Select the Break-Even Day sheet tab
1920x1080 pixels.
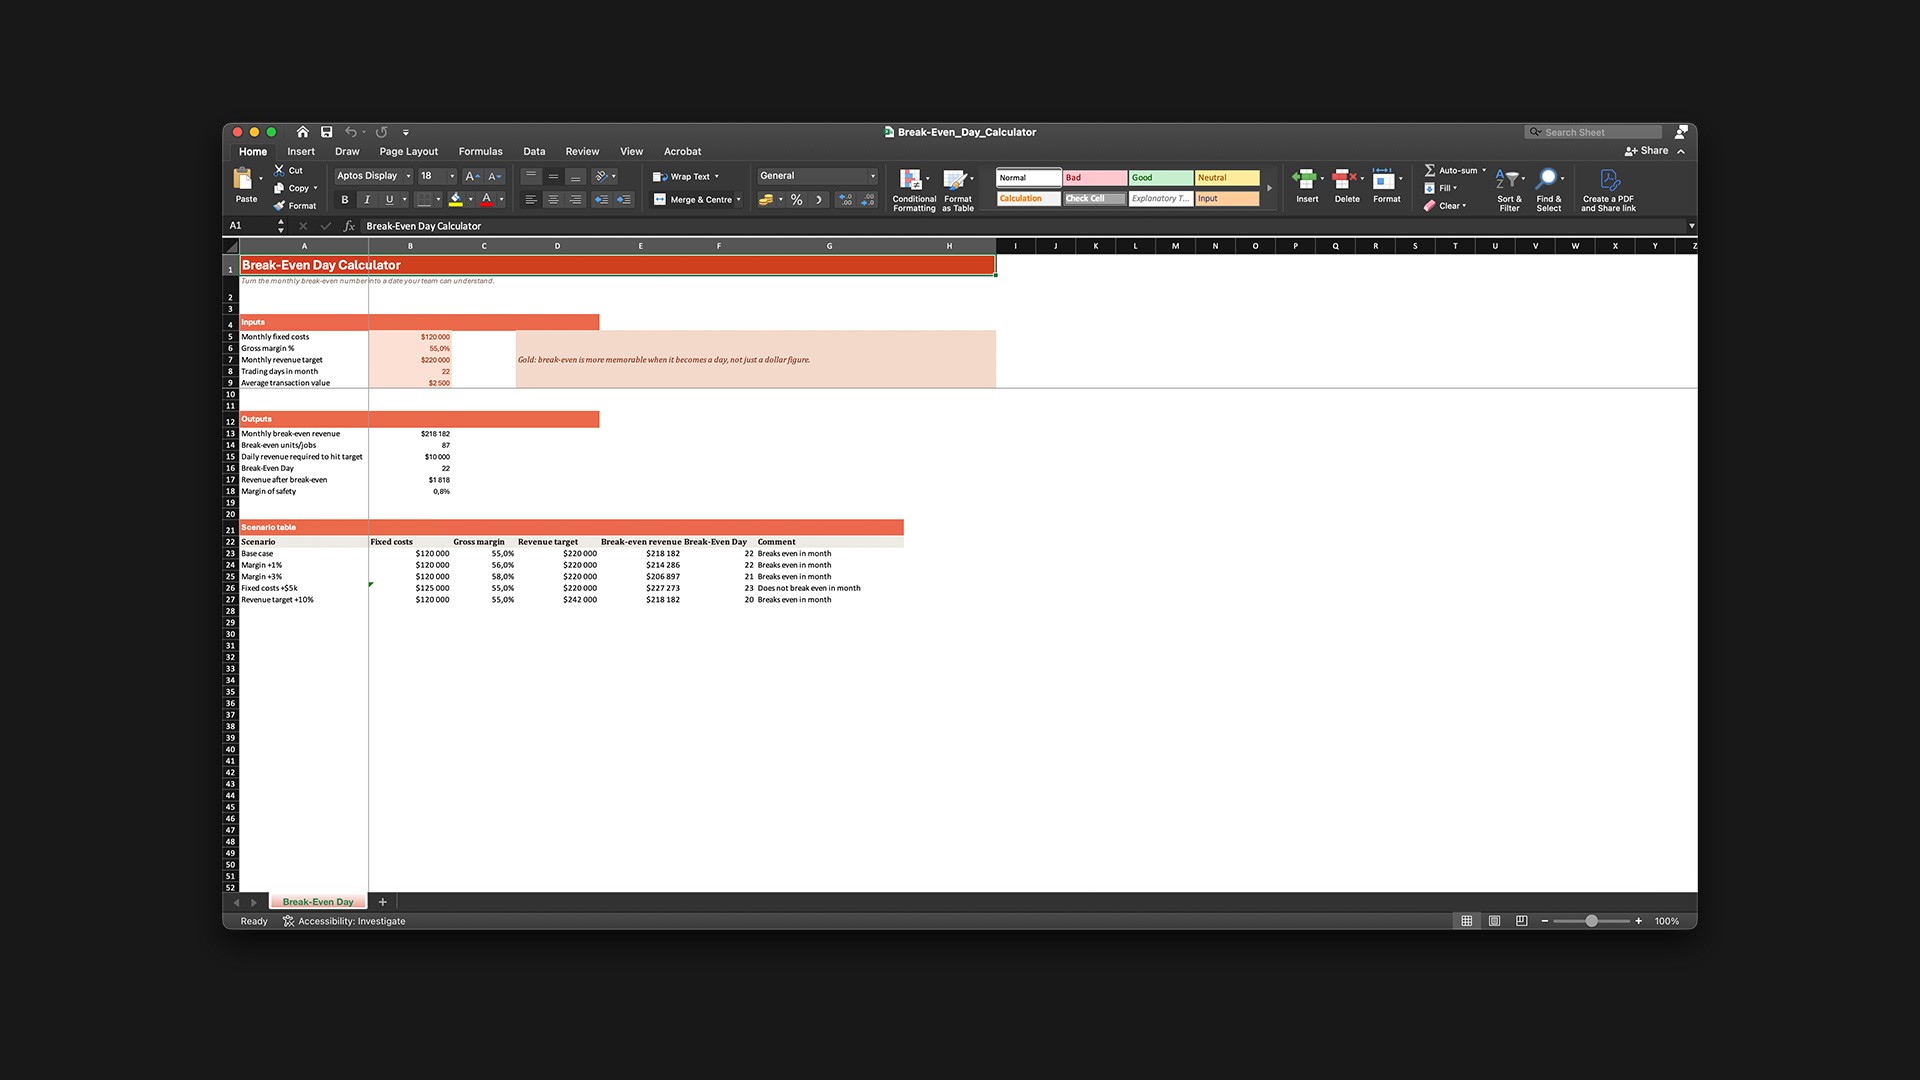(x=318, y=902)
